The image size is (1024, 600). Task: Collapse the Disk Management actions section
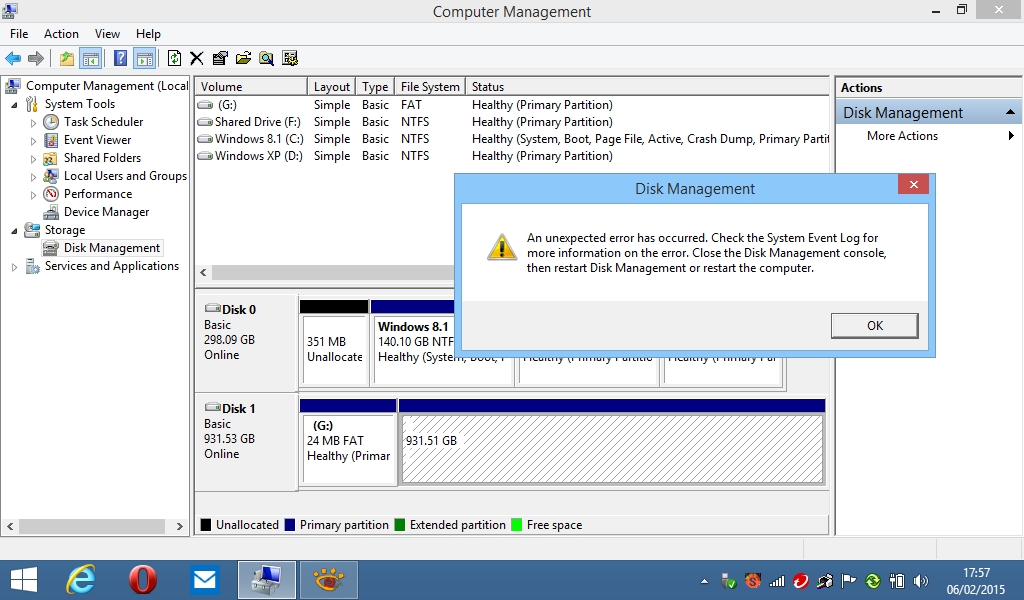[1010, 112]
